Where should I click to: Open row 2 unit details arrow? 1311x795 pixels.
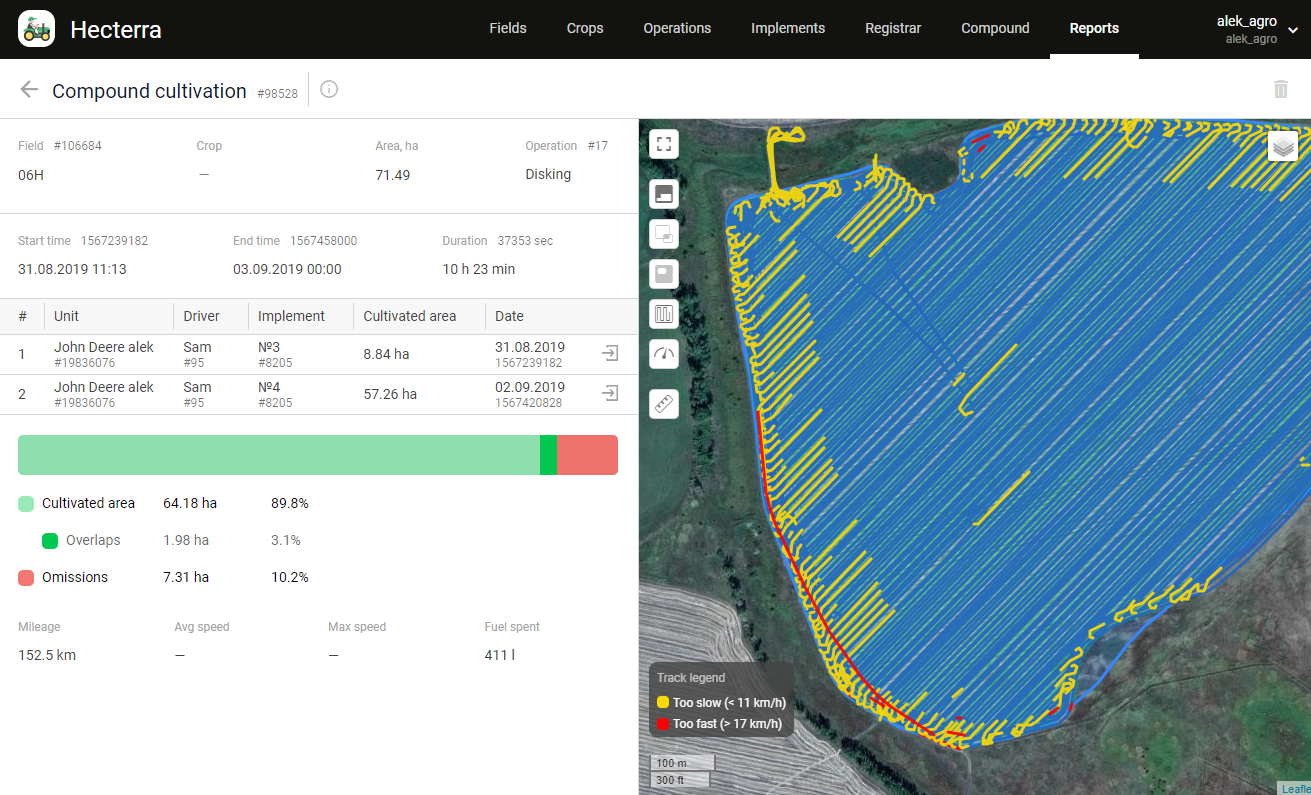pyautogui.click(x=610, y=394)
